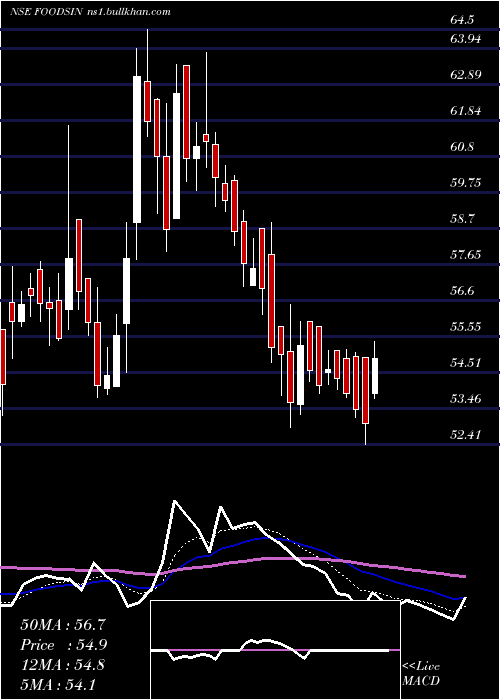Click the <<Live MACD label

pos(421,673)
